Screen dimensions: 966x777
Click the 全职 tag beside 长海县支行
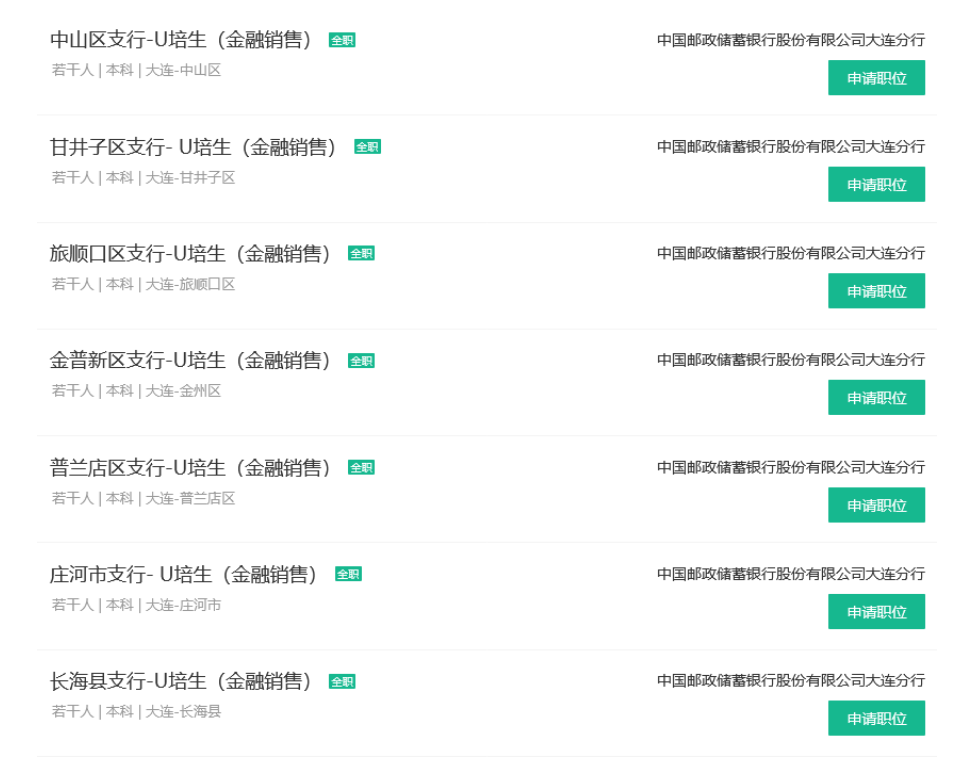click(x=342, y=682)
